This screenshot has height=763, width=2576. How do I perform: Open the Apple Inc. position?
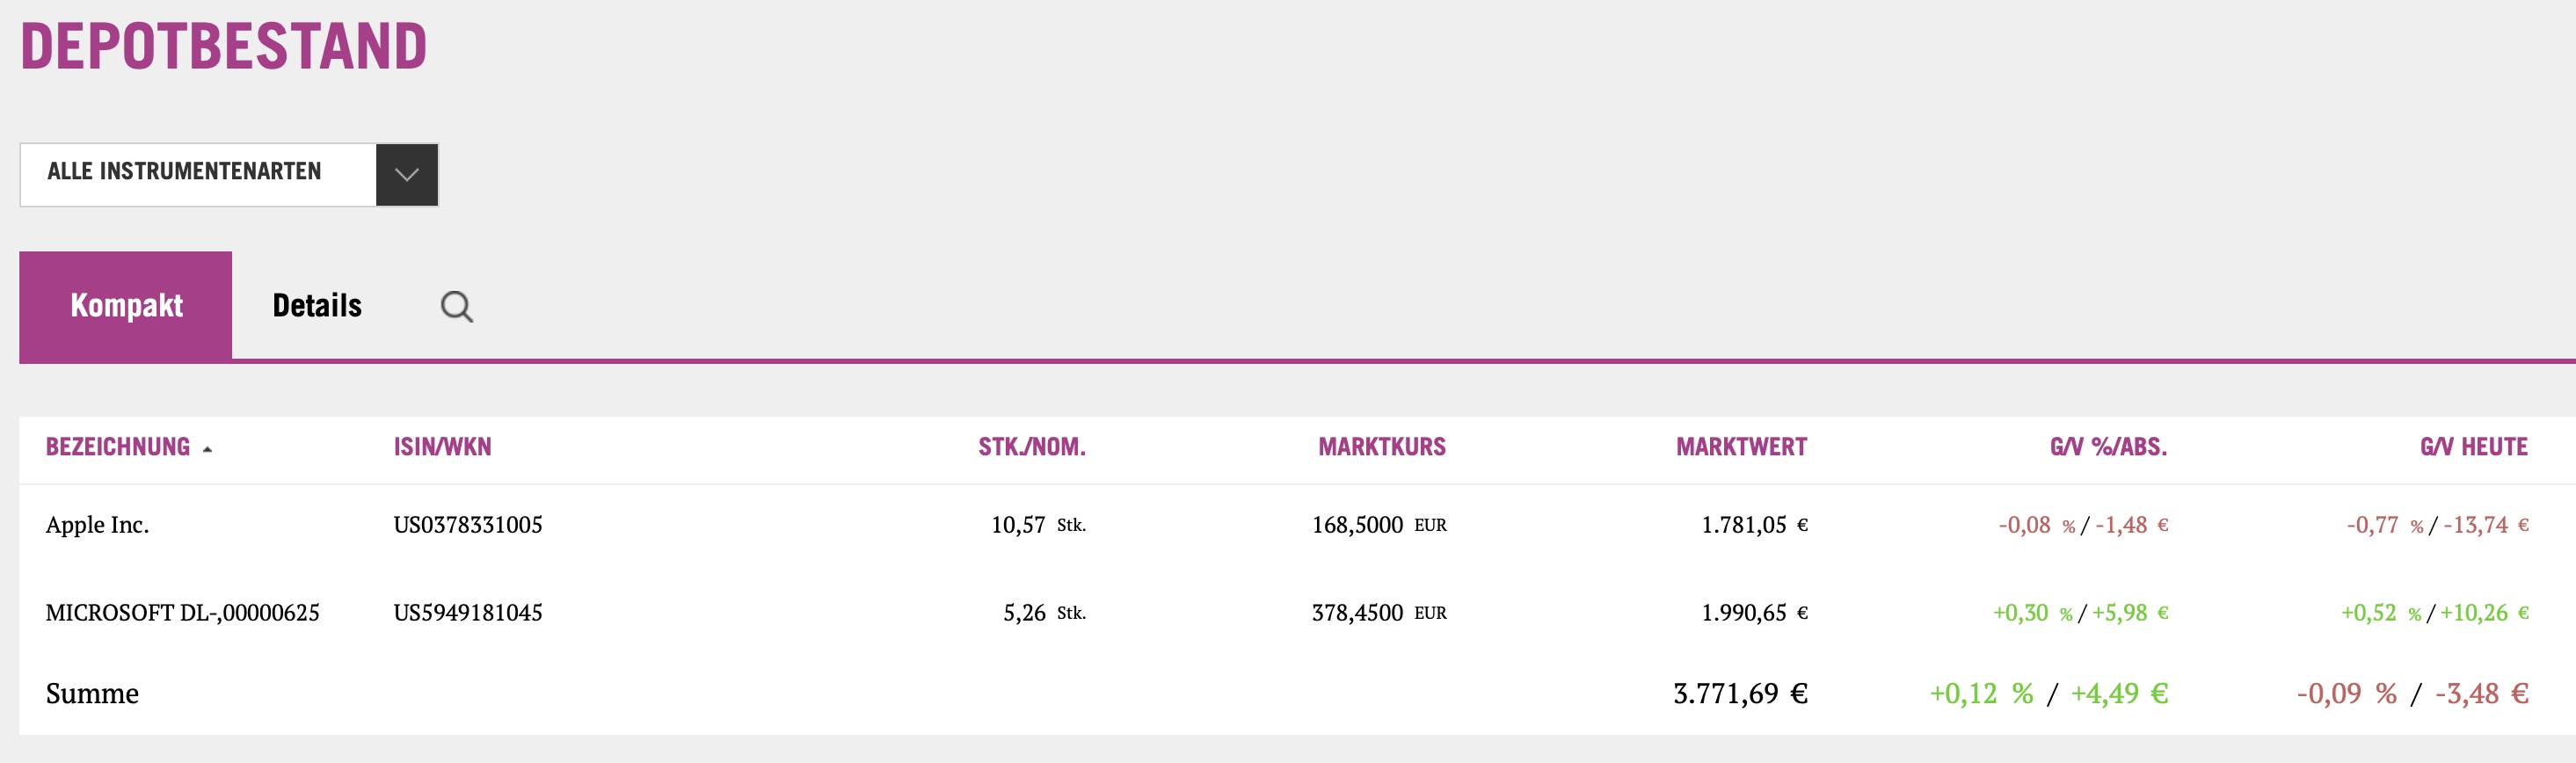tap(98, 525)
